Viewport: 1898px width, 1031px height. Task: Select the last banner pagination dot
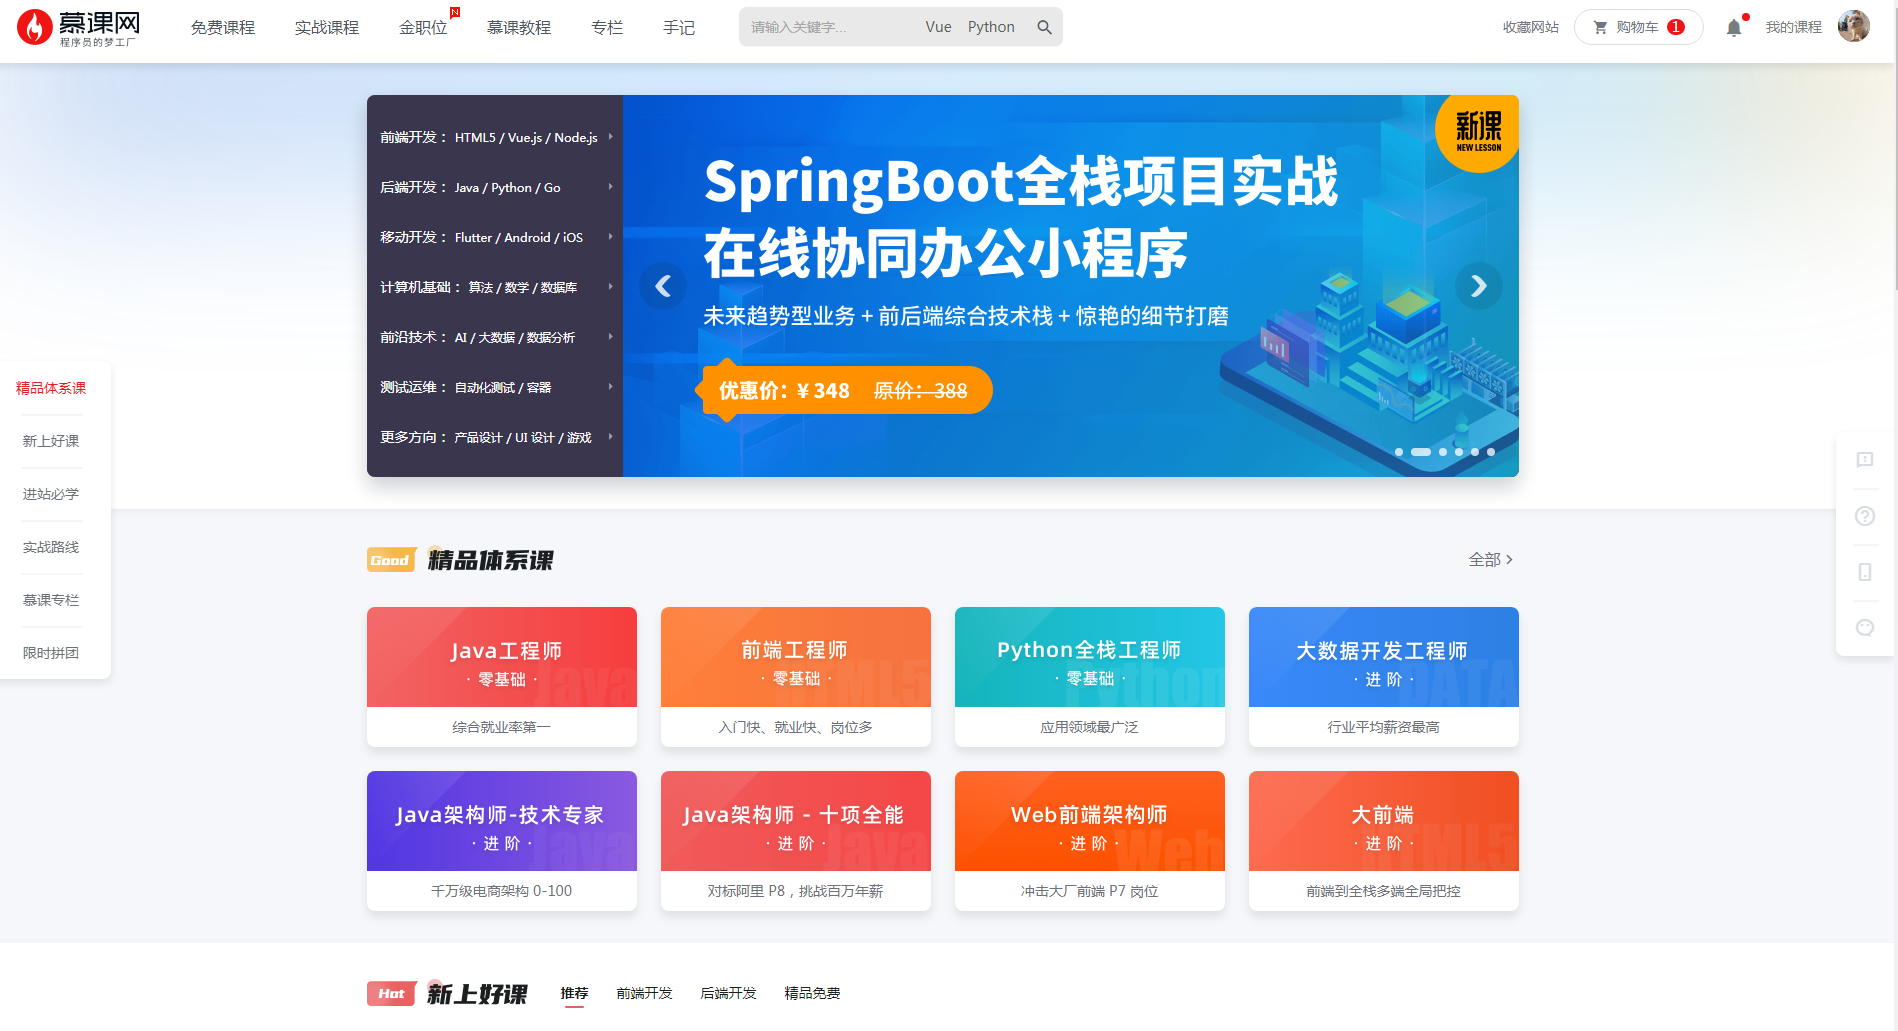coord(1491,452)
